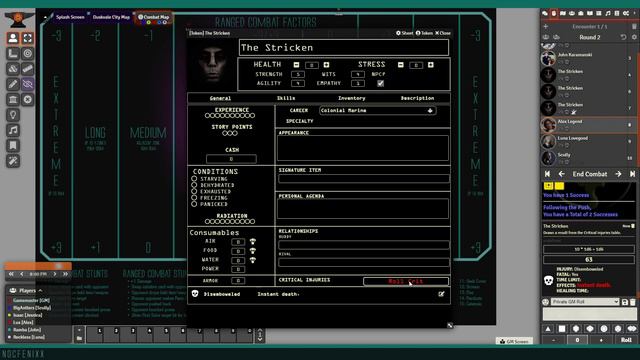Select the Journal Notes bookmark tool

(x=13, y=146)
